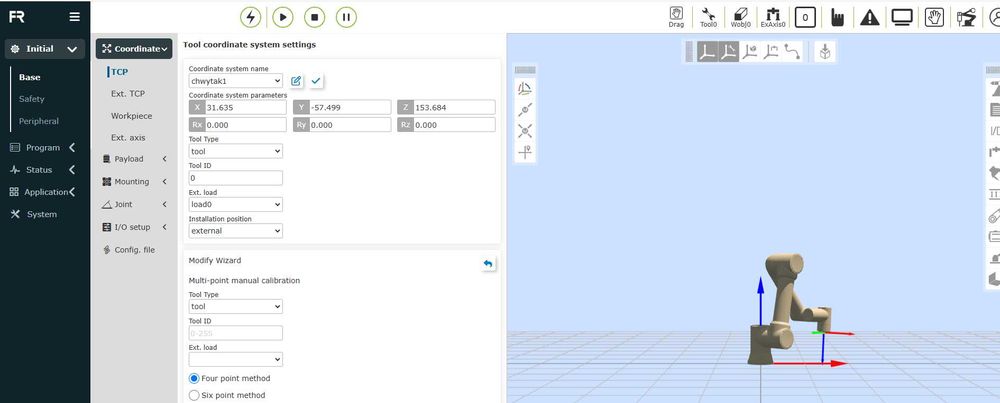
Task: Open the Tool0 wrench icon
Action: pos(709,17)
